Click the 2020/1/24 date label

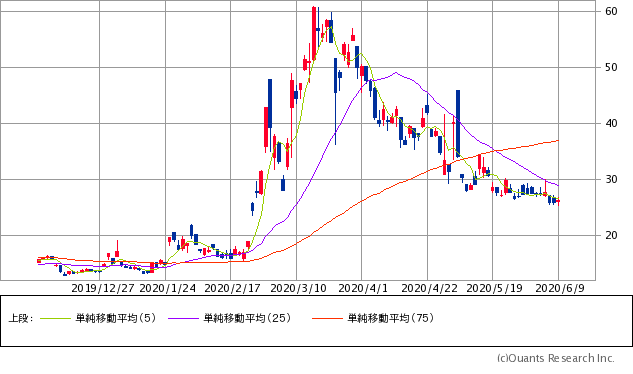tap(168, 288)
